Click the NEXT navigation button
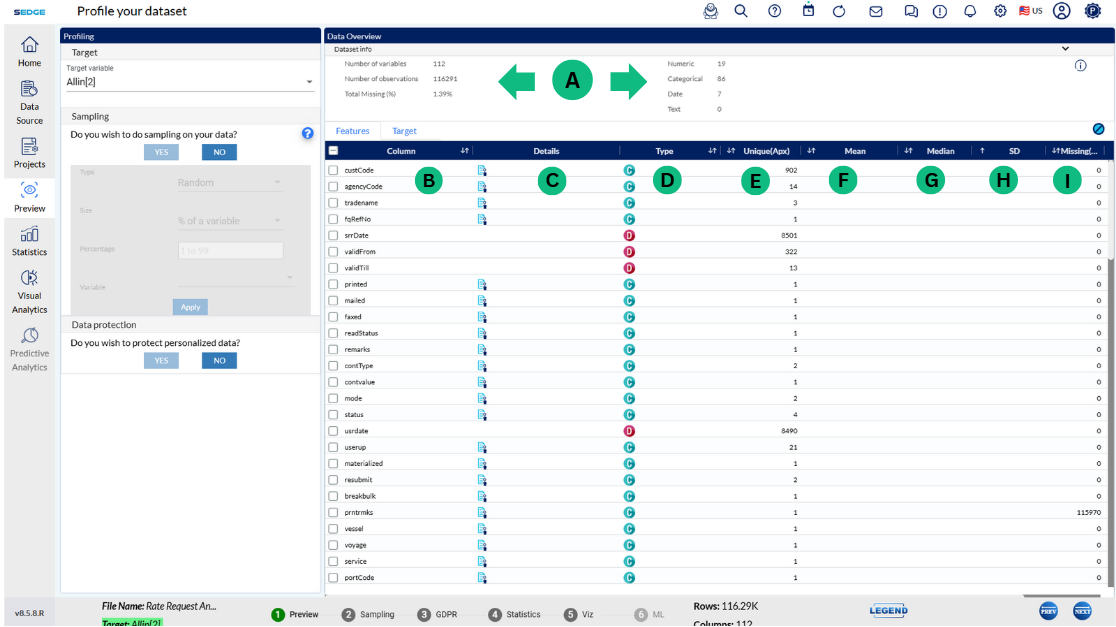 (x=1082, y=610)
